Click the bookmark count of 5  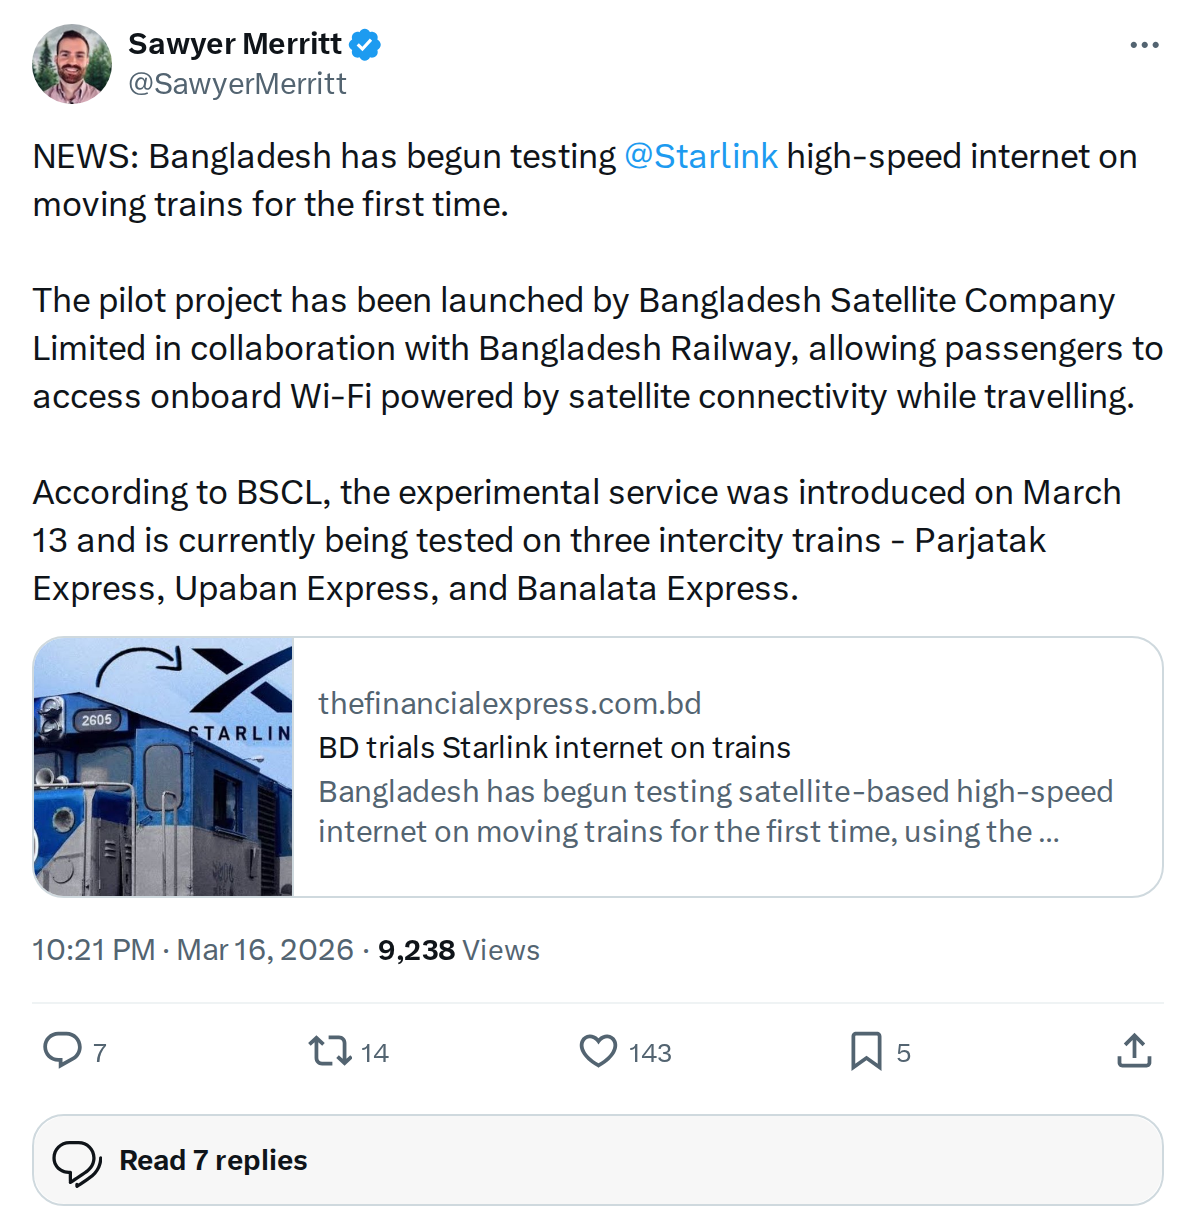tap(905, 1051)
